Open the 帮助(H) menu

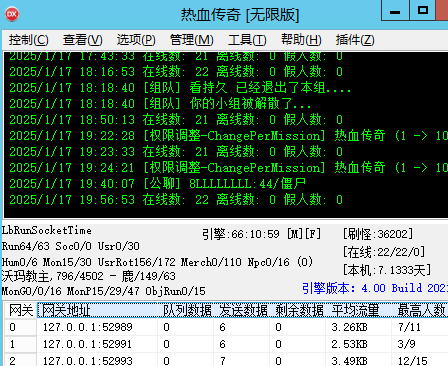point(301,40)
